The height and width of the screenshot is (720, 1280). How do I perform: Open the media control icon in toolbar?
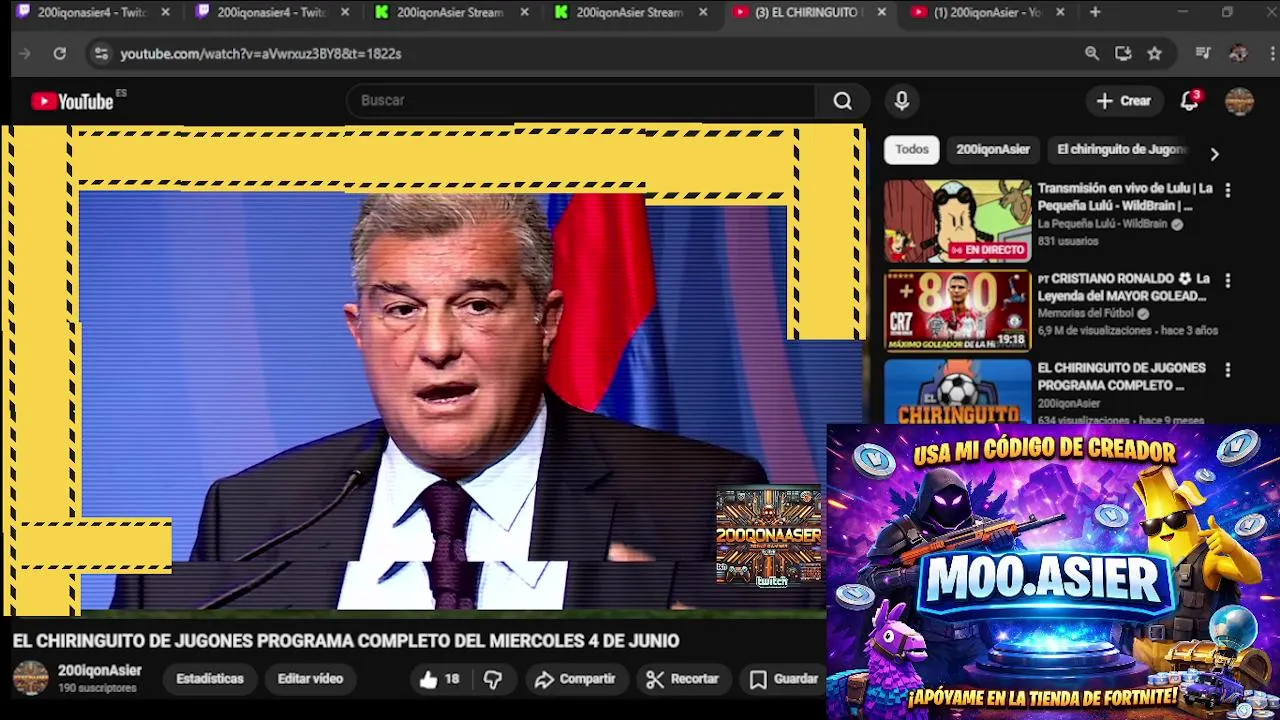coord(1203,54)
